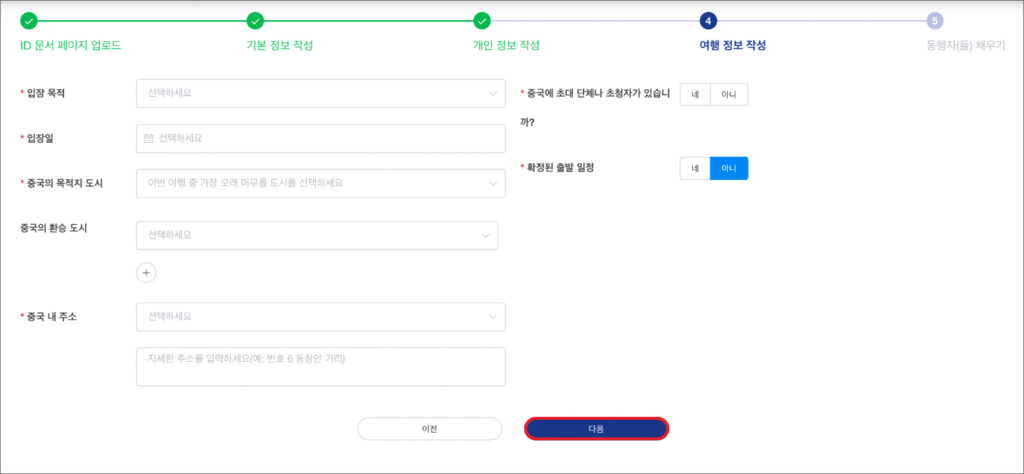1024x474 pixels.
Task: Add another transit city with plus icon
Action: 146,272
